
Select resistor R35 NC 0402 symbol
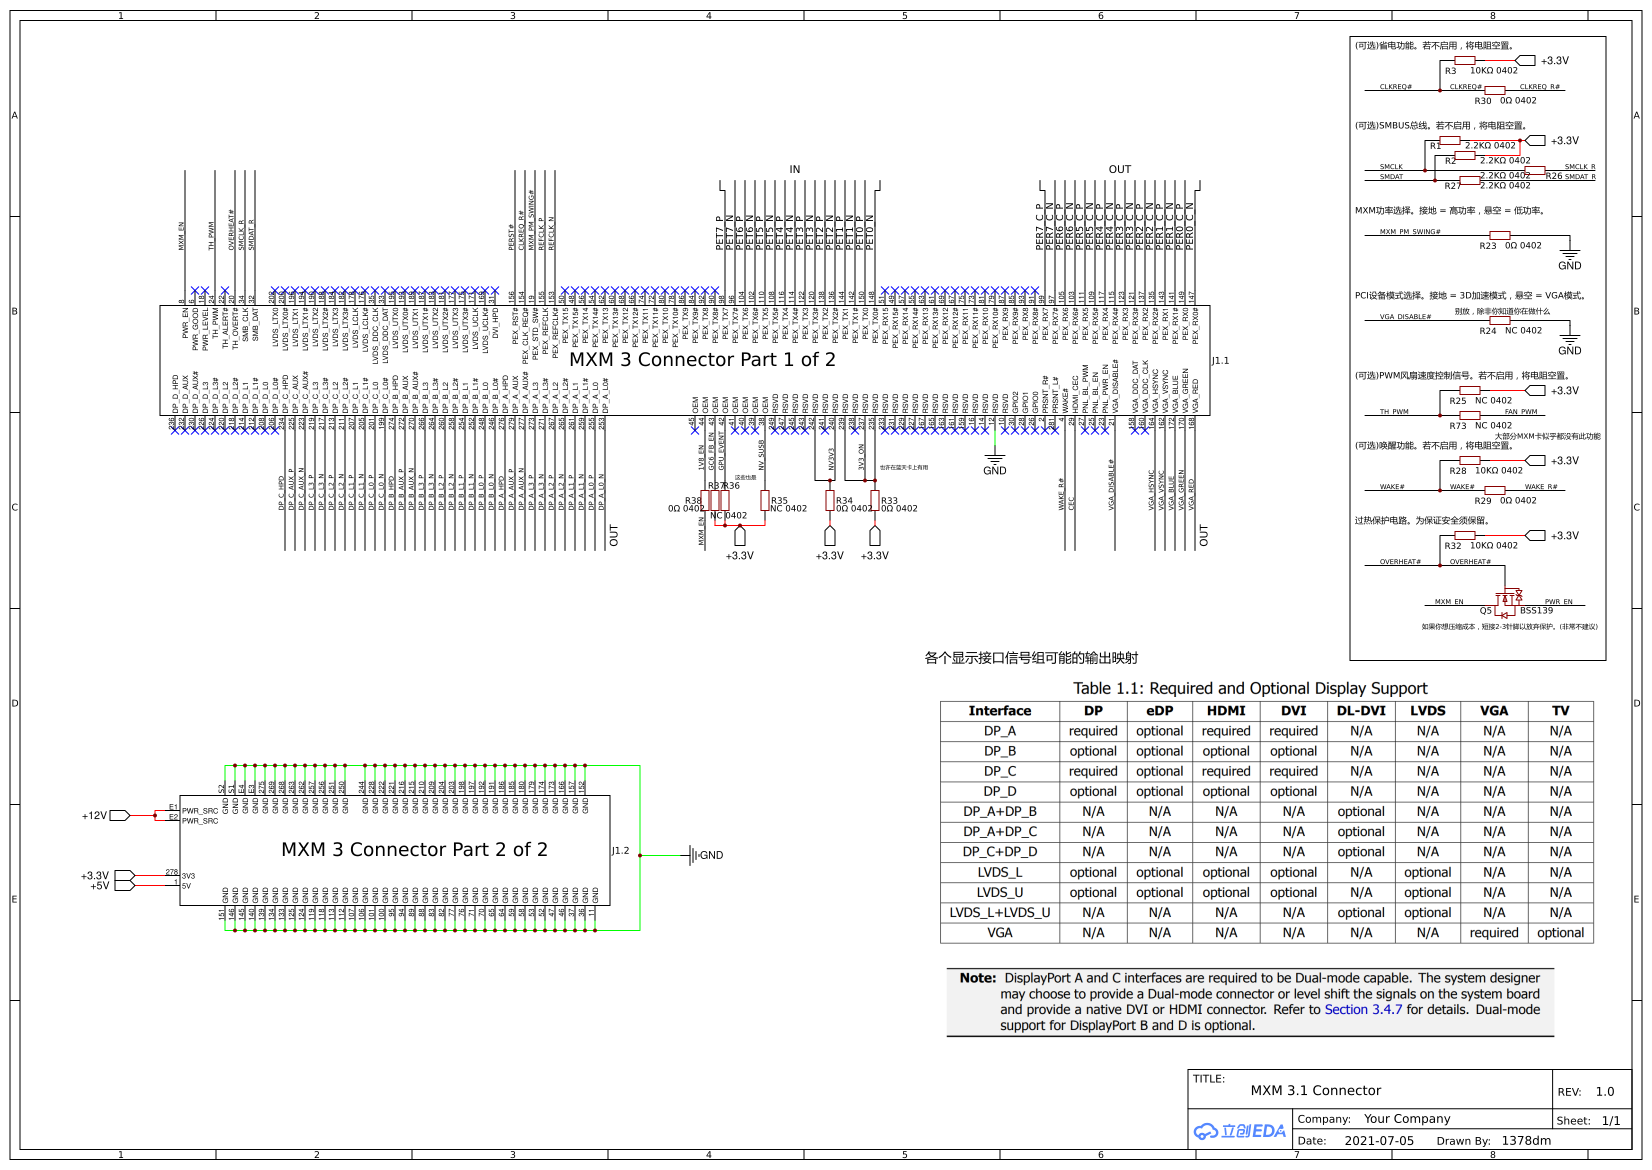tap(765, 501)
